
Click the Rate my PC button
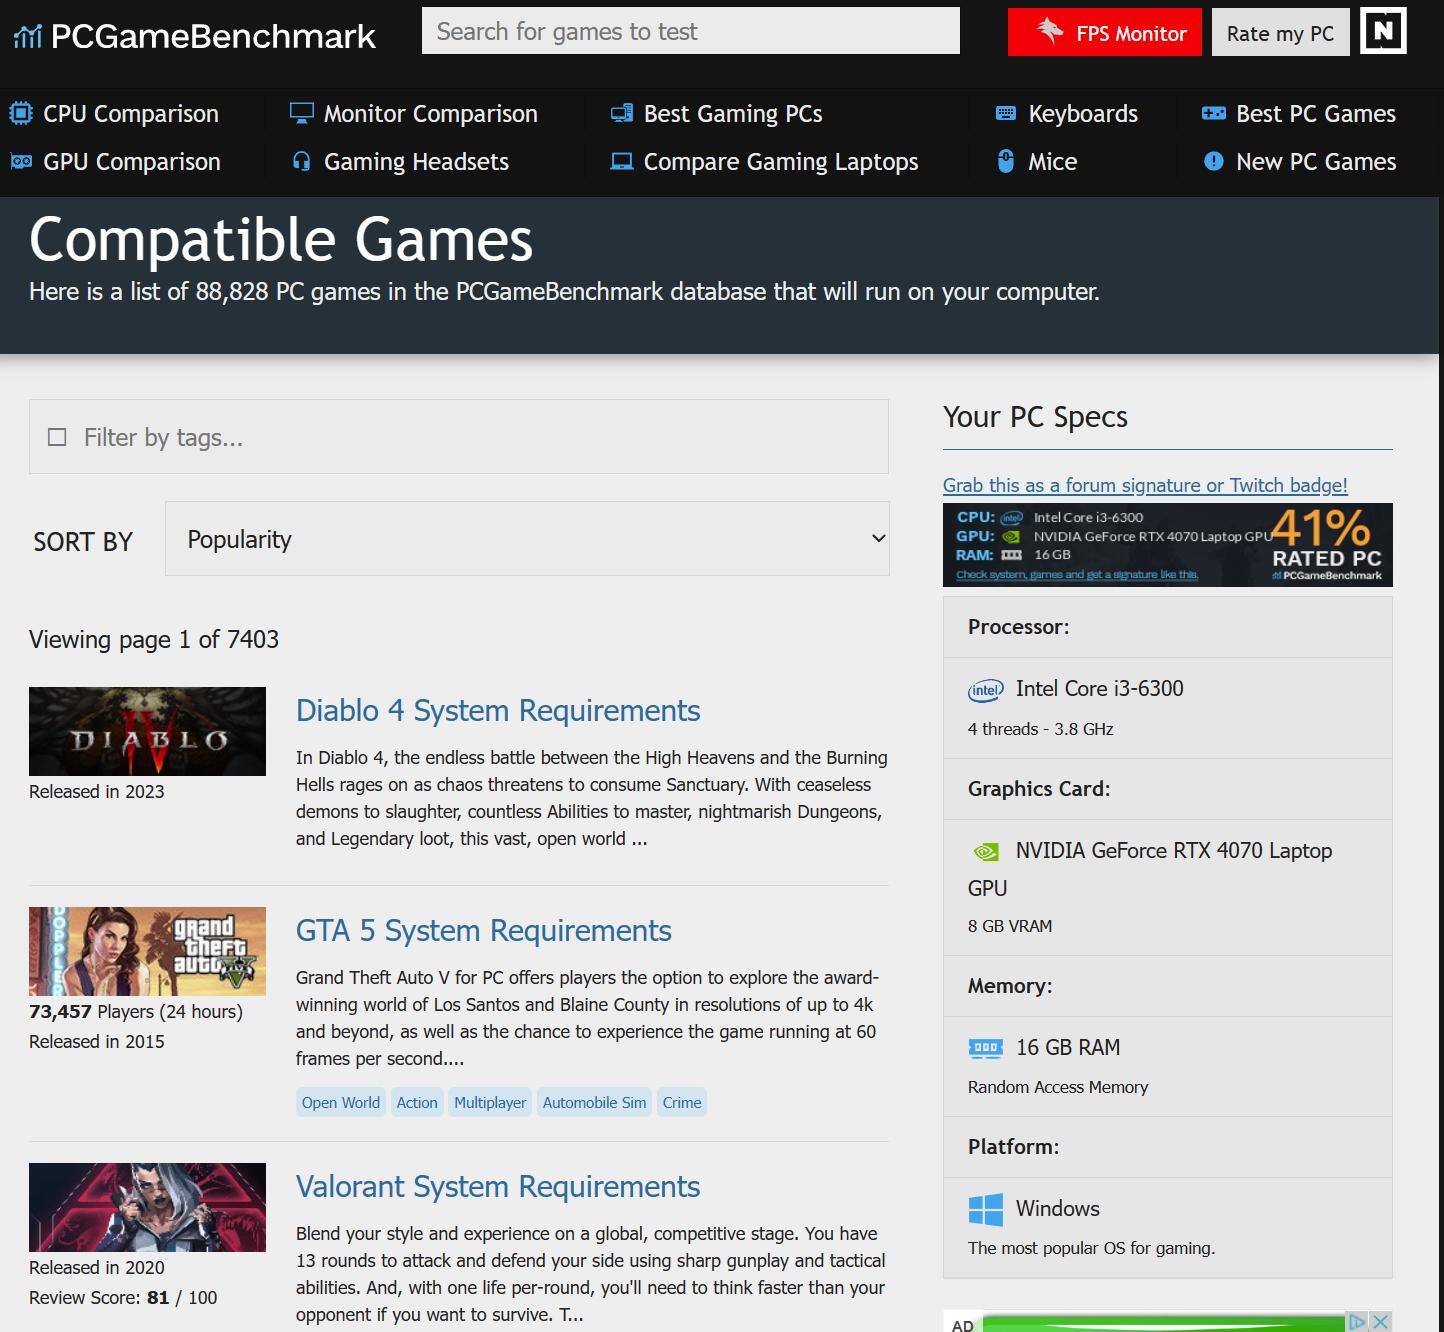[1280, 33]
